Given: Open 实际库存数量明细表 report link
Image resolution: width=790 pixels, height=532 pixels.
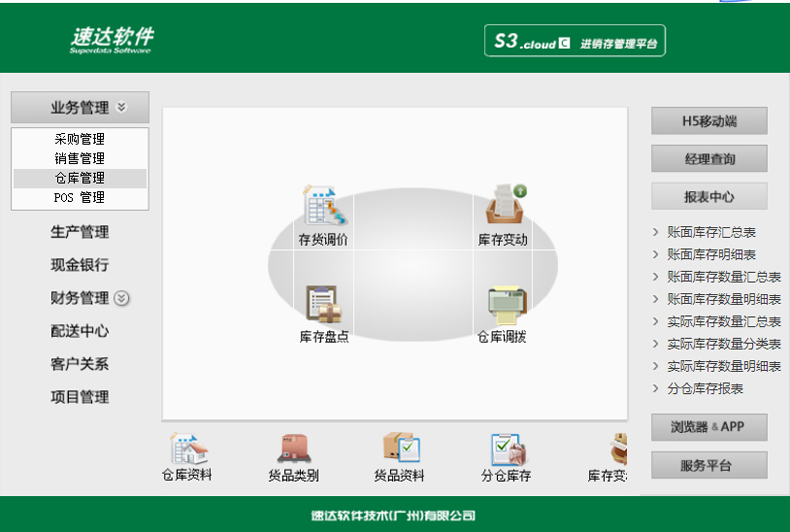Looking at the screenshot, I should [724, 366].
